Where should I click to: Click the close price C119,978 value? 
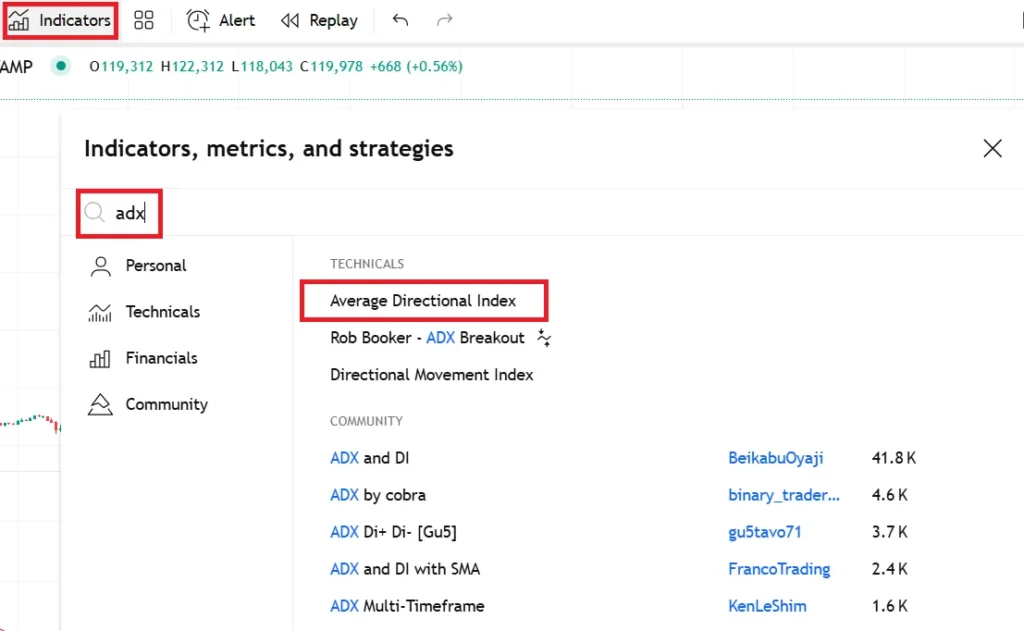tap(331, 66)
